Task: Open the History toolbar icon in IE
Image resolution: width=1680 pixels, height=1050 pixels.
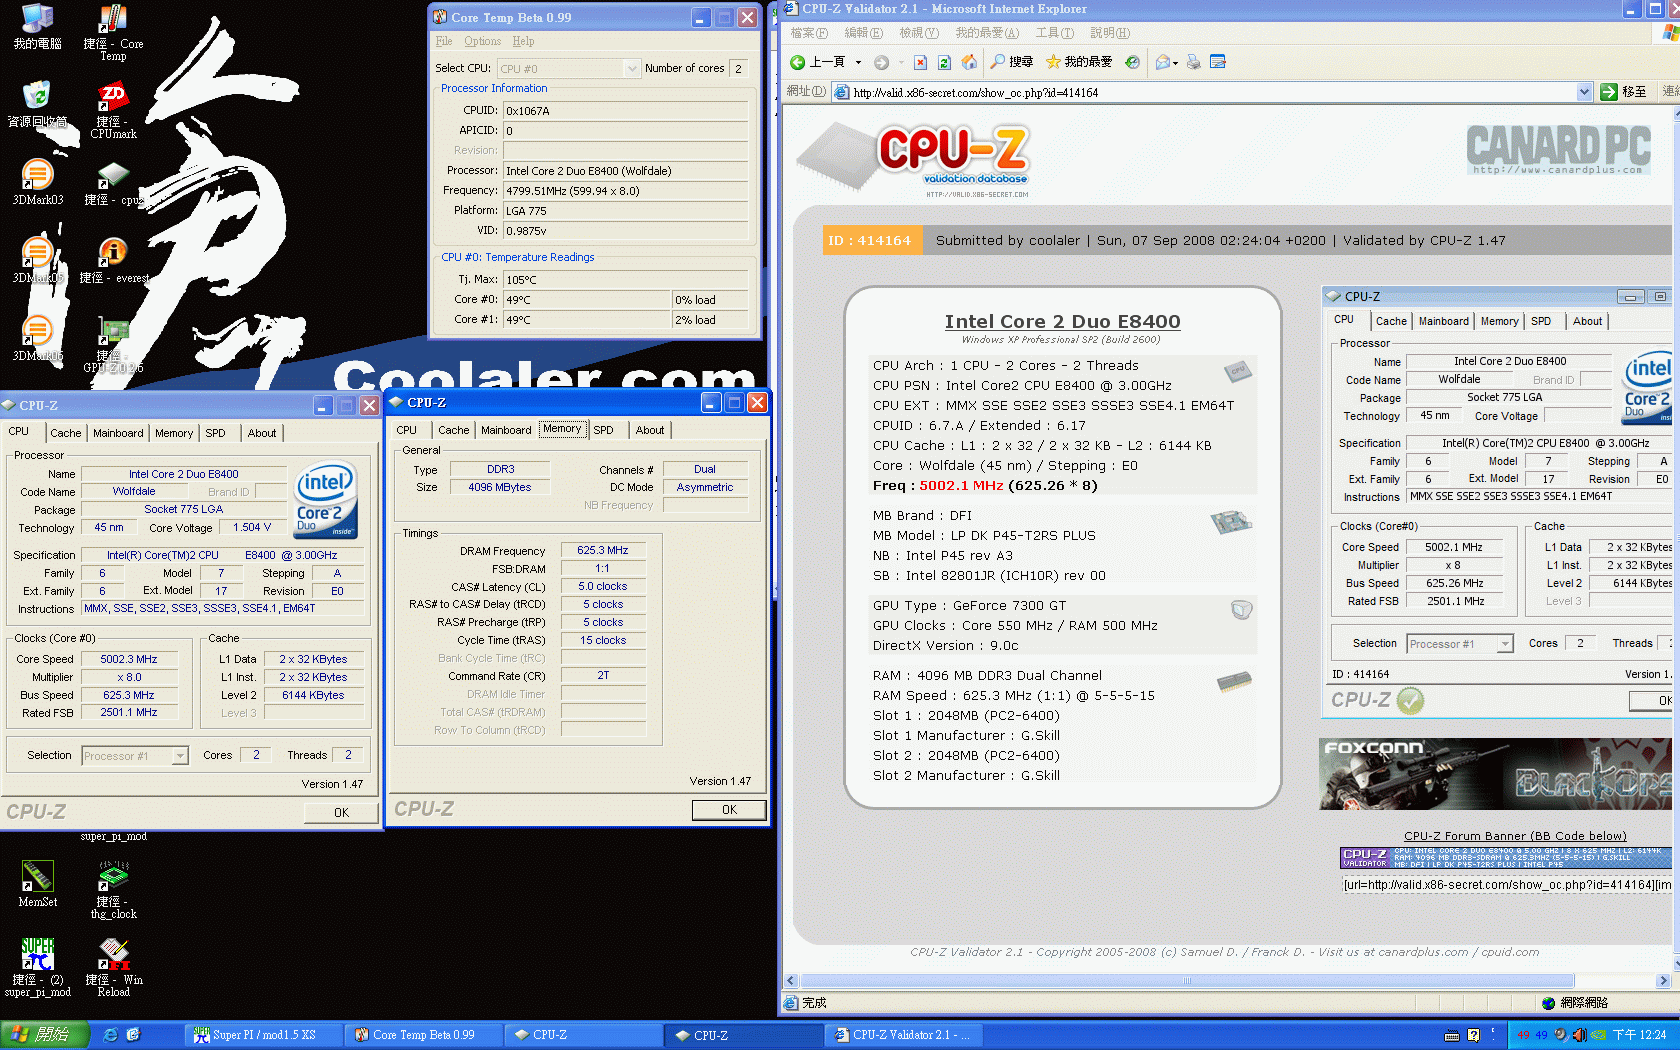Action: (1132, 62)
